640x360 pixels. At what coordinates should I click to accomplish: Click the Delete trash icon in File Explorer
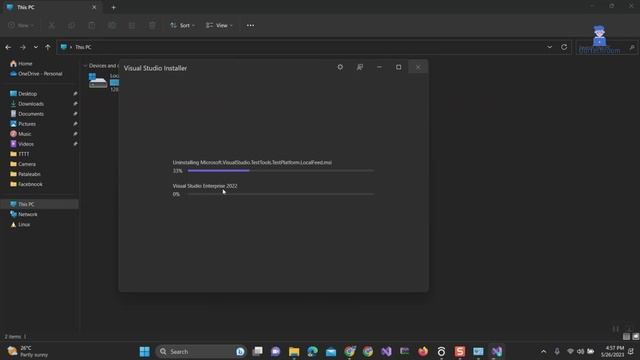pyautogui.click(x=152, y=25)
